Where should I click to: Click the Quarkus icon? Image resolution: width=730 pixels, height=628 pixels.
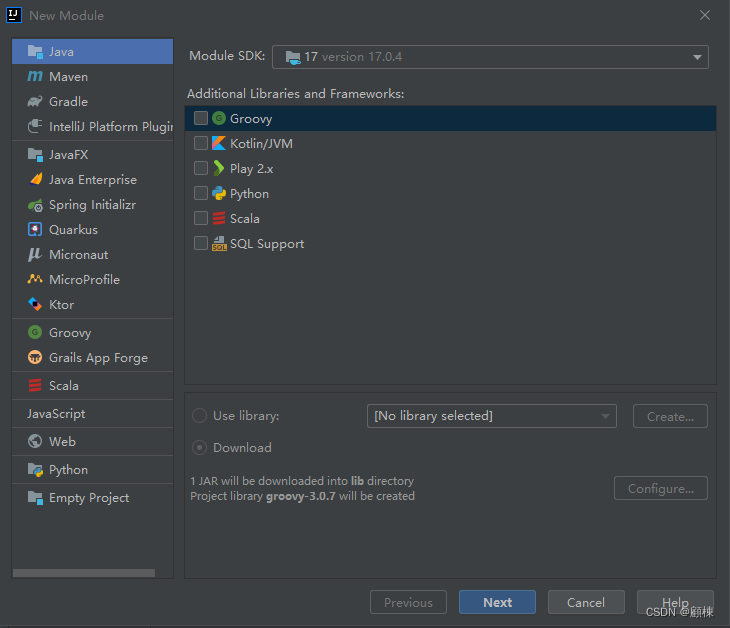point(35,230)
